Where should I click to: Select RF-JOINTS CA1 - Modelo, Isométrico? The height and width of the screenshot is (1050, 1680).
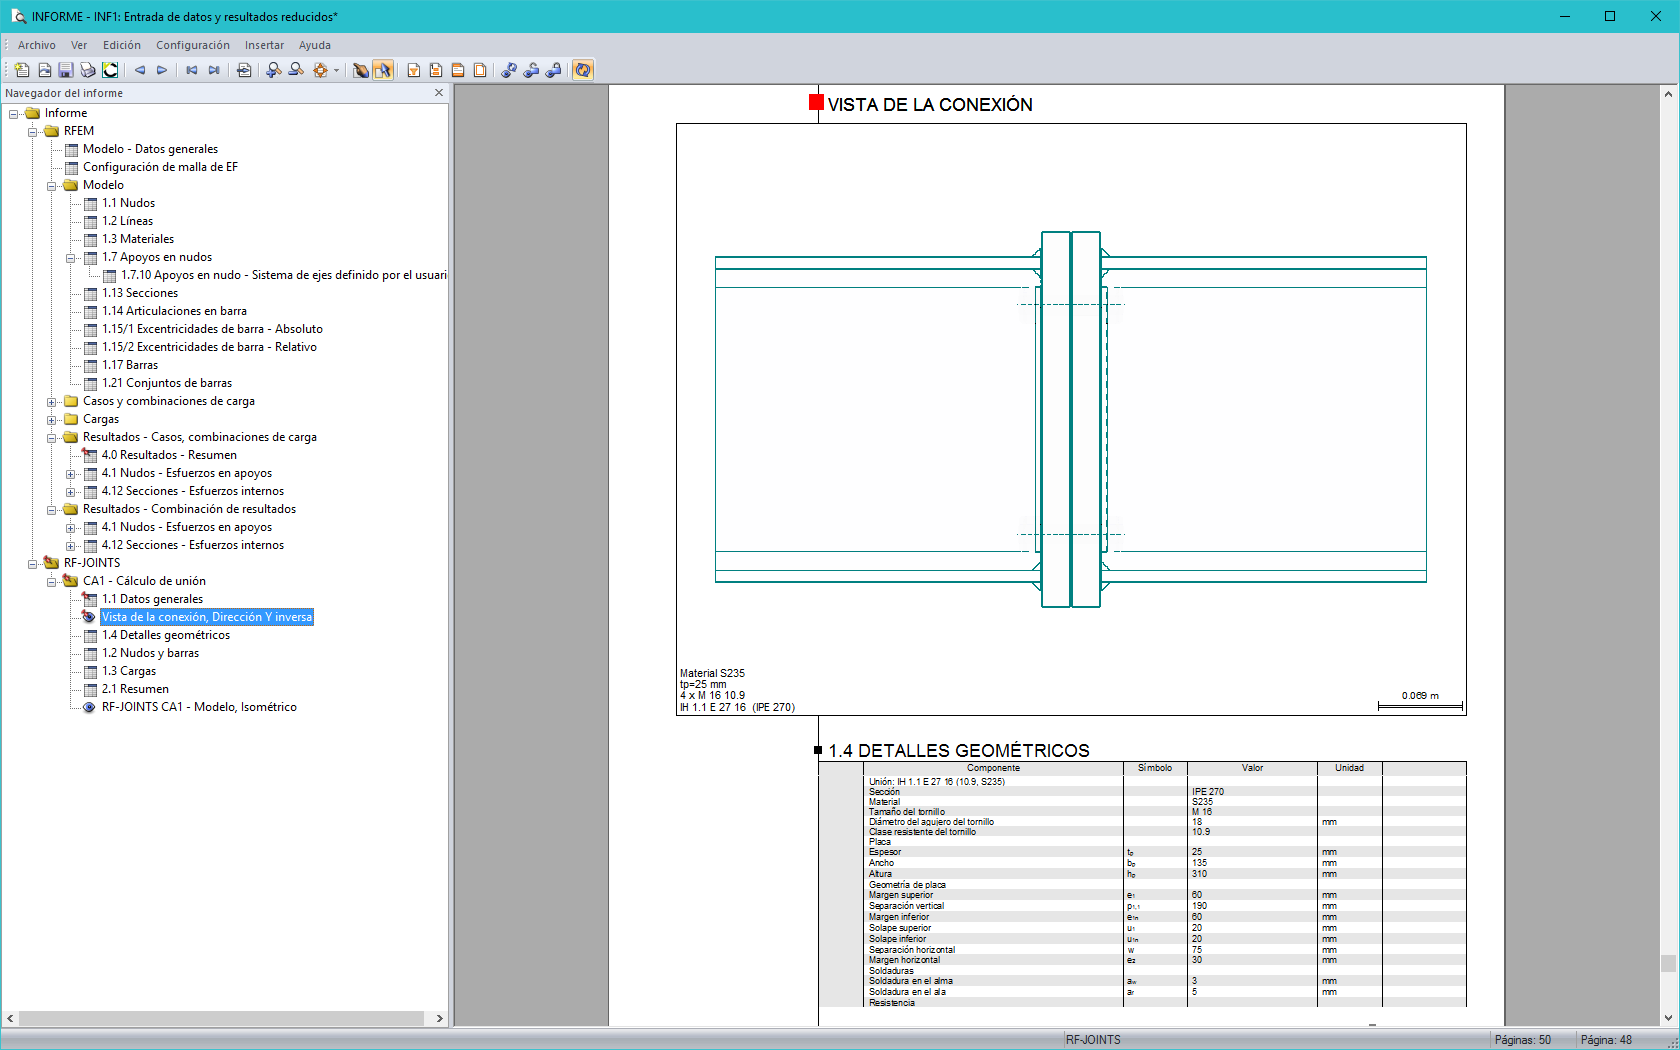pyautogui.click(x=199, y=707)
